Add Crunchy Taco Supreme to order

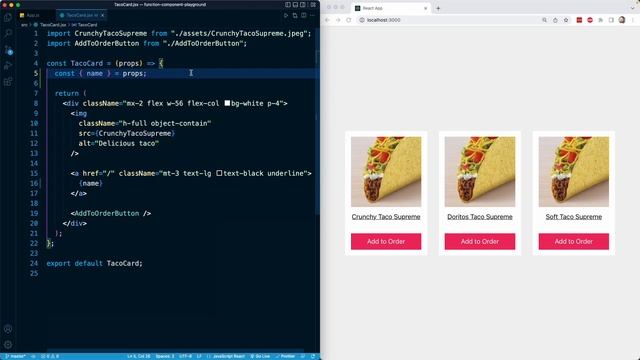(x=386, y=241)
